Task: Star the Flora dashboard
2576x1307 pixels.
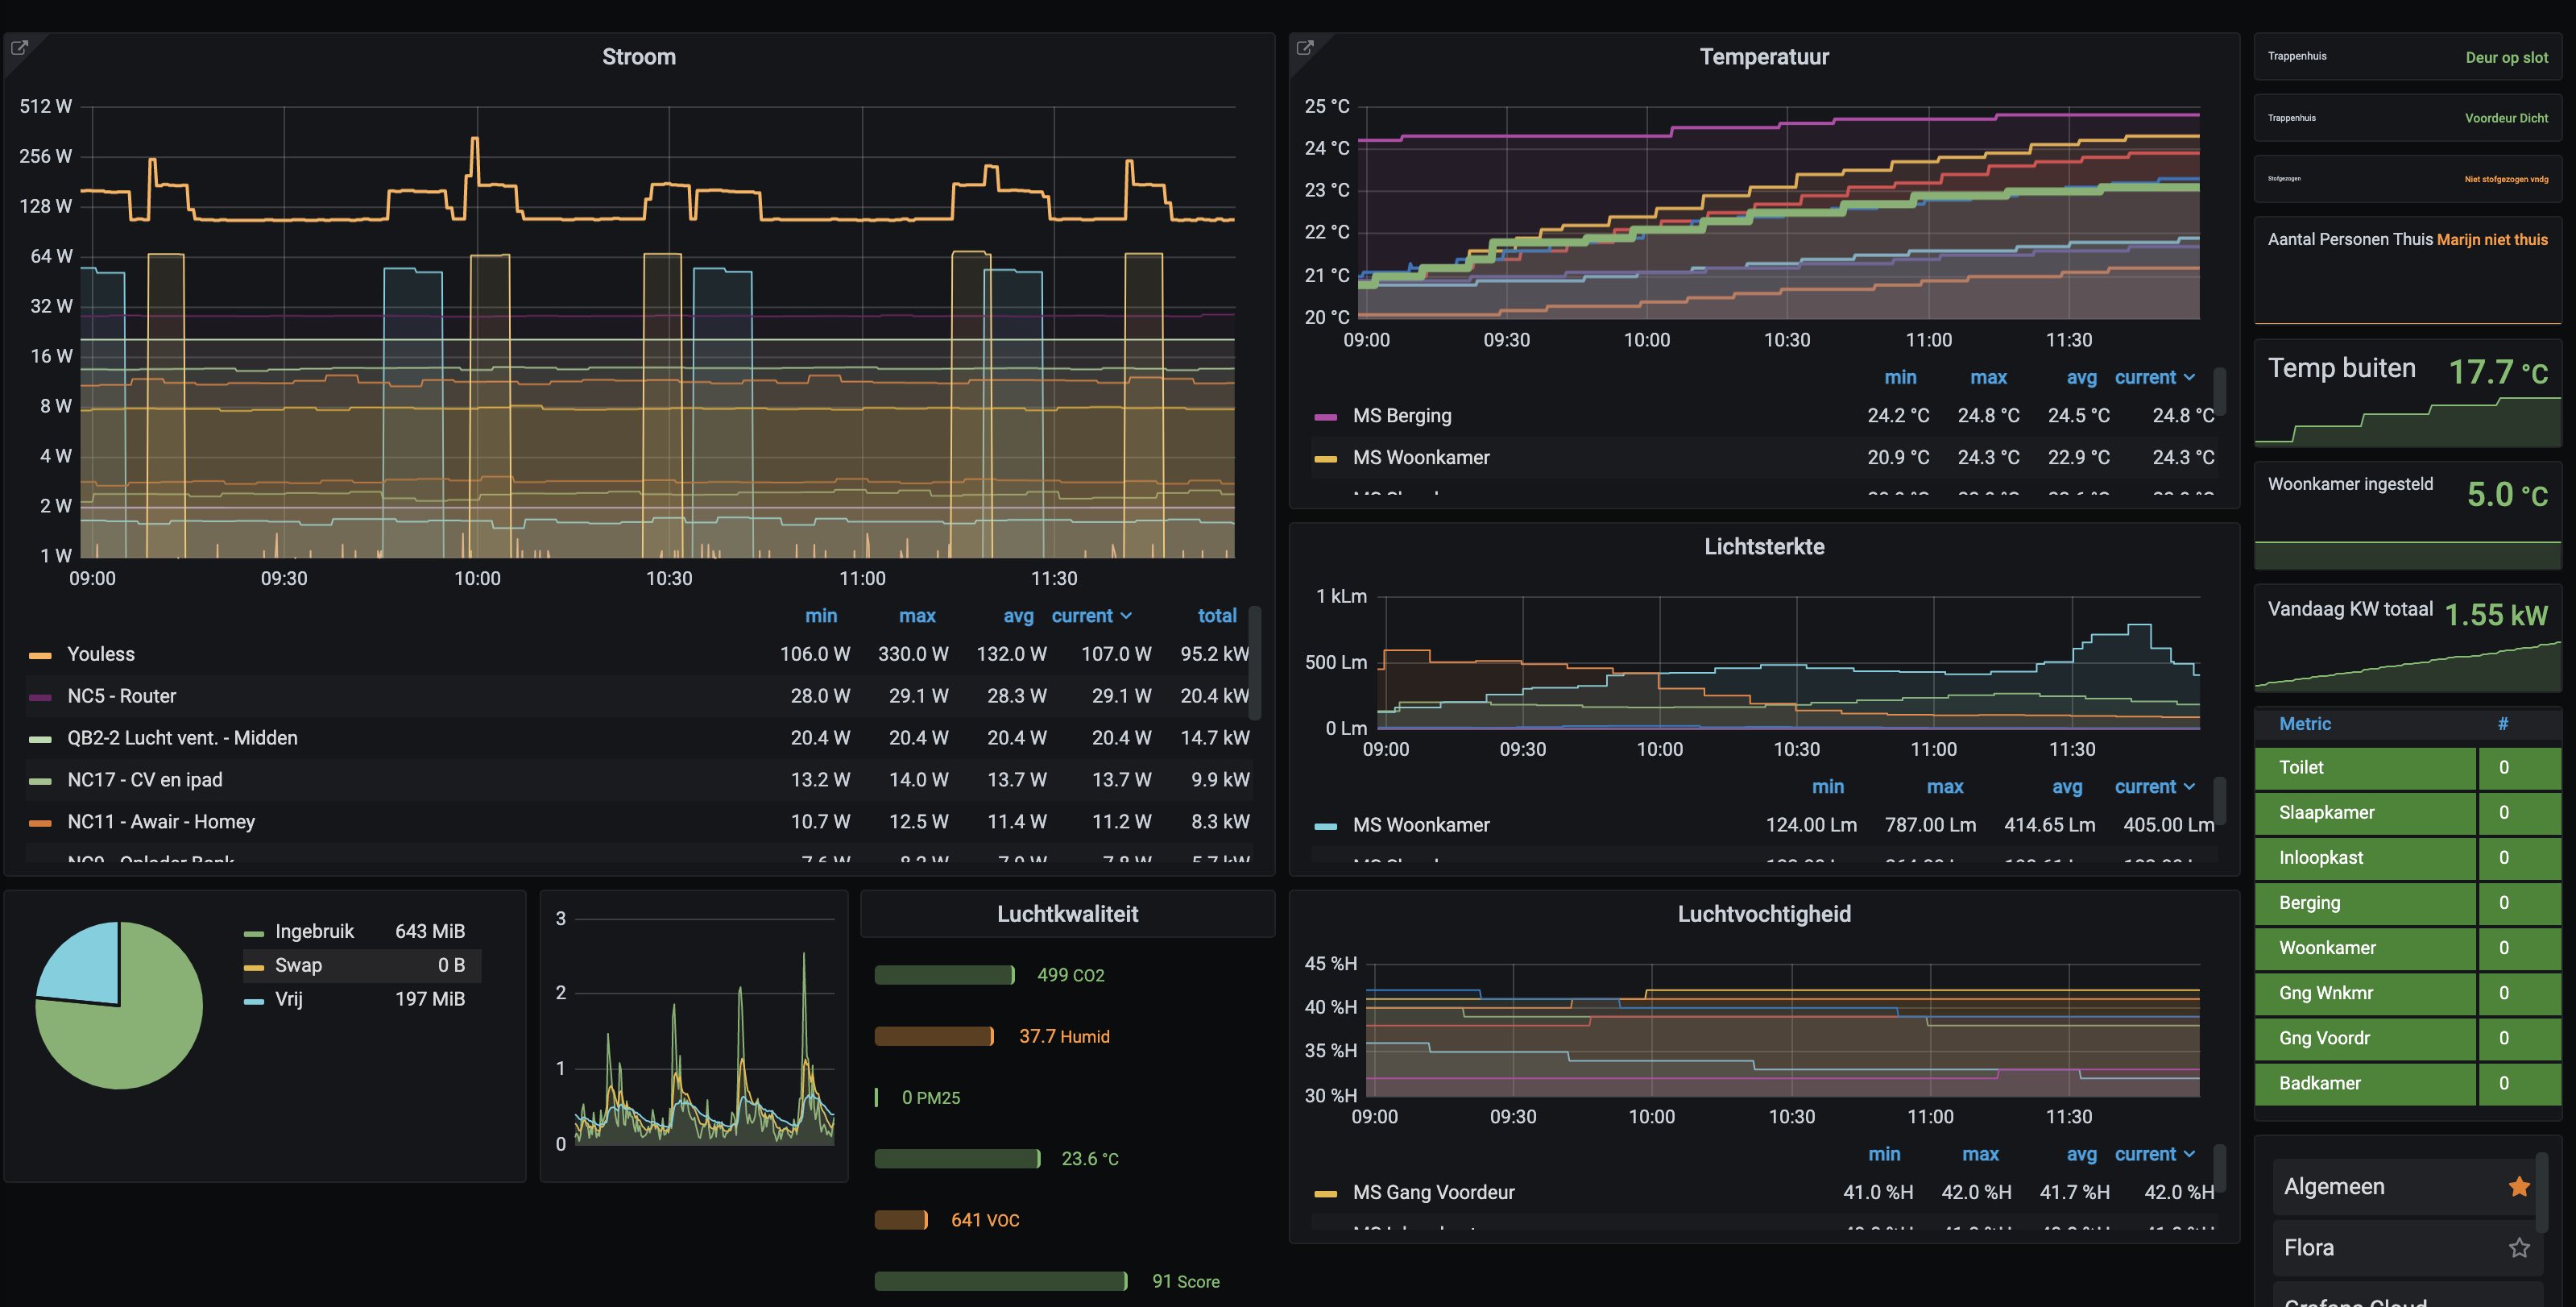Action: [2518, 1248]
